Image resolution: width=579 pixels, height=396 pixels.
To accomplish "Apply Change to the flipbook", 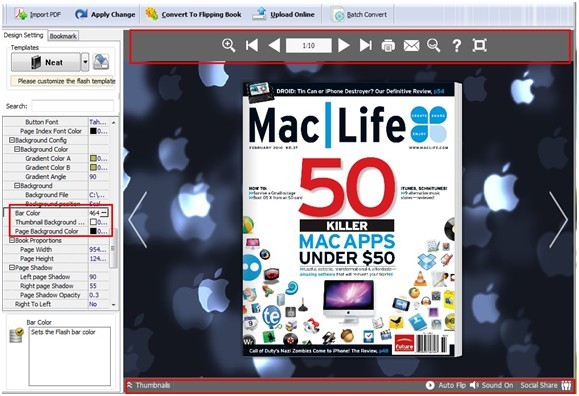I will (x=105, y=14).
